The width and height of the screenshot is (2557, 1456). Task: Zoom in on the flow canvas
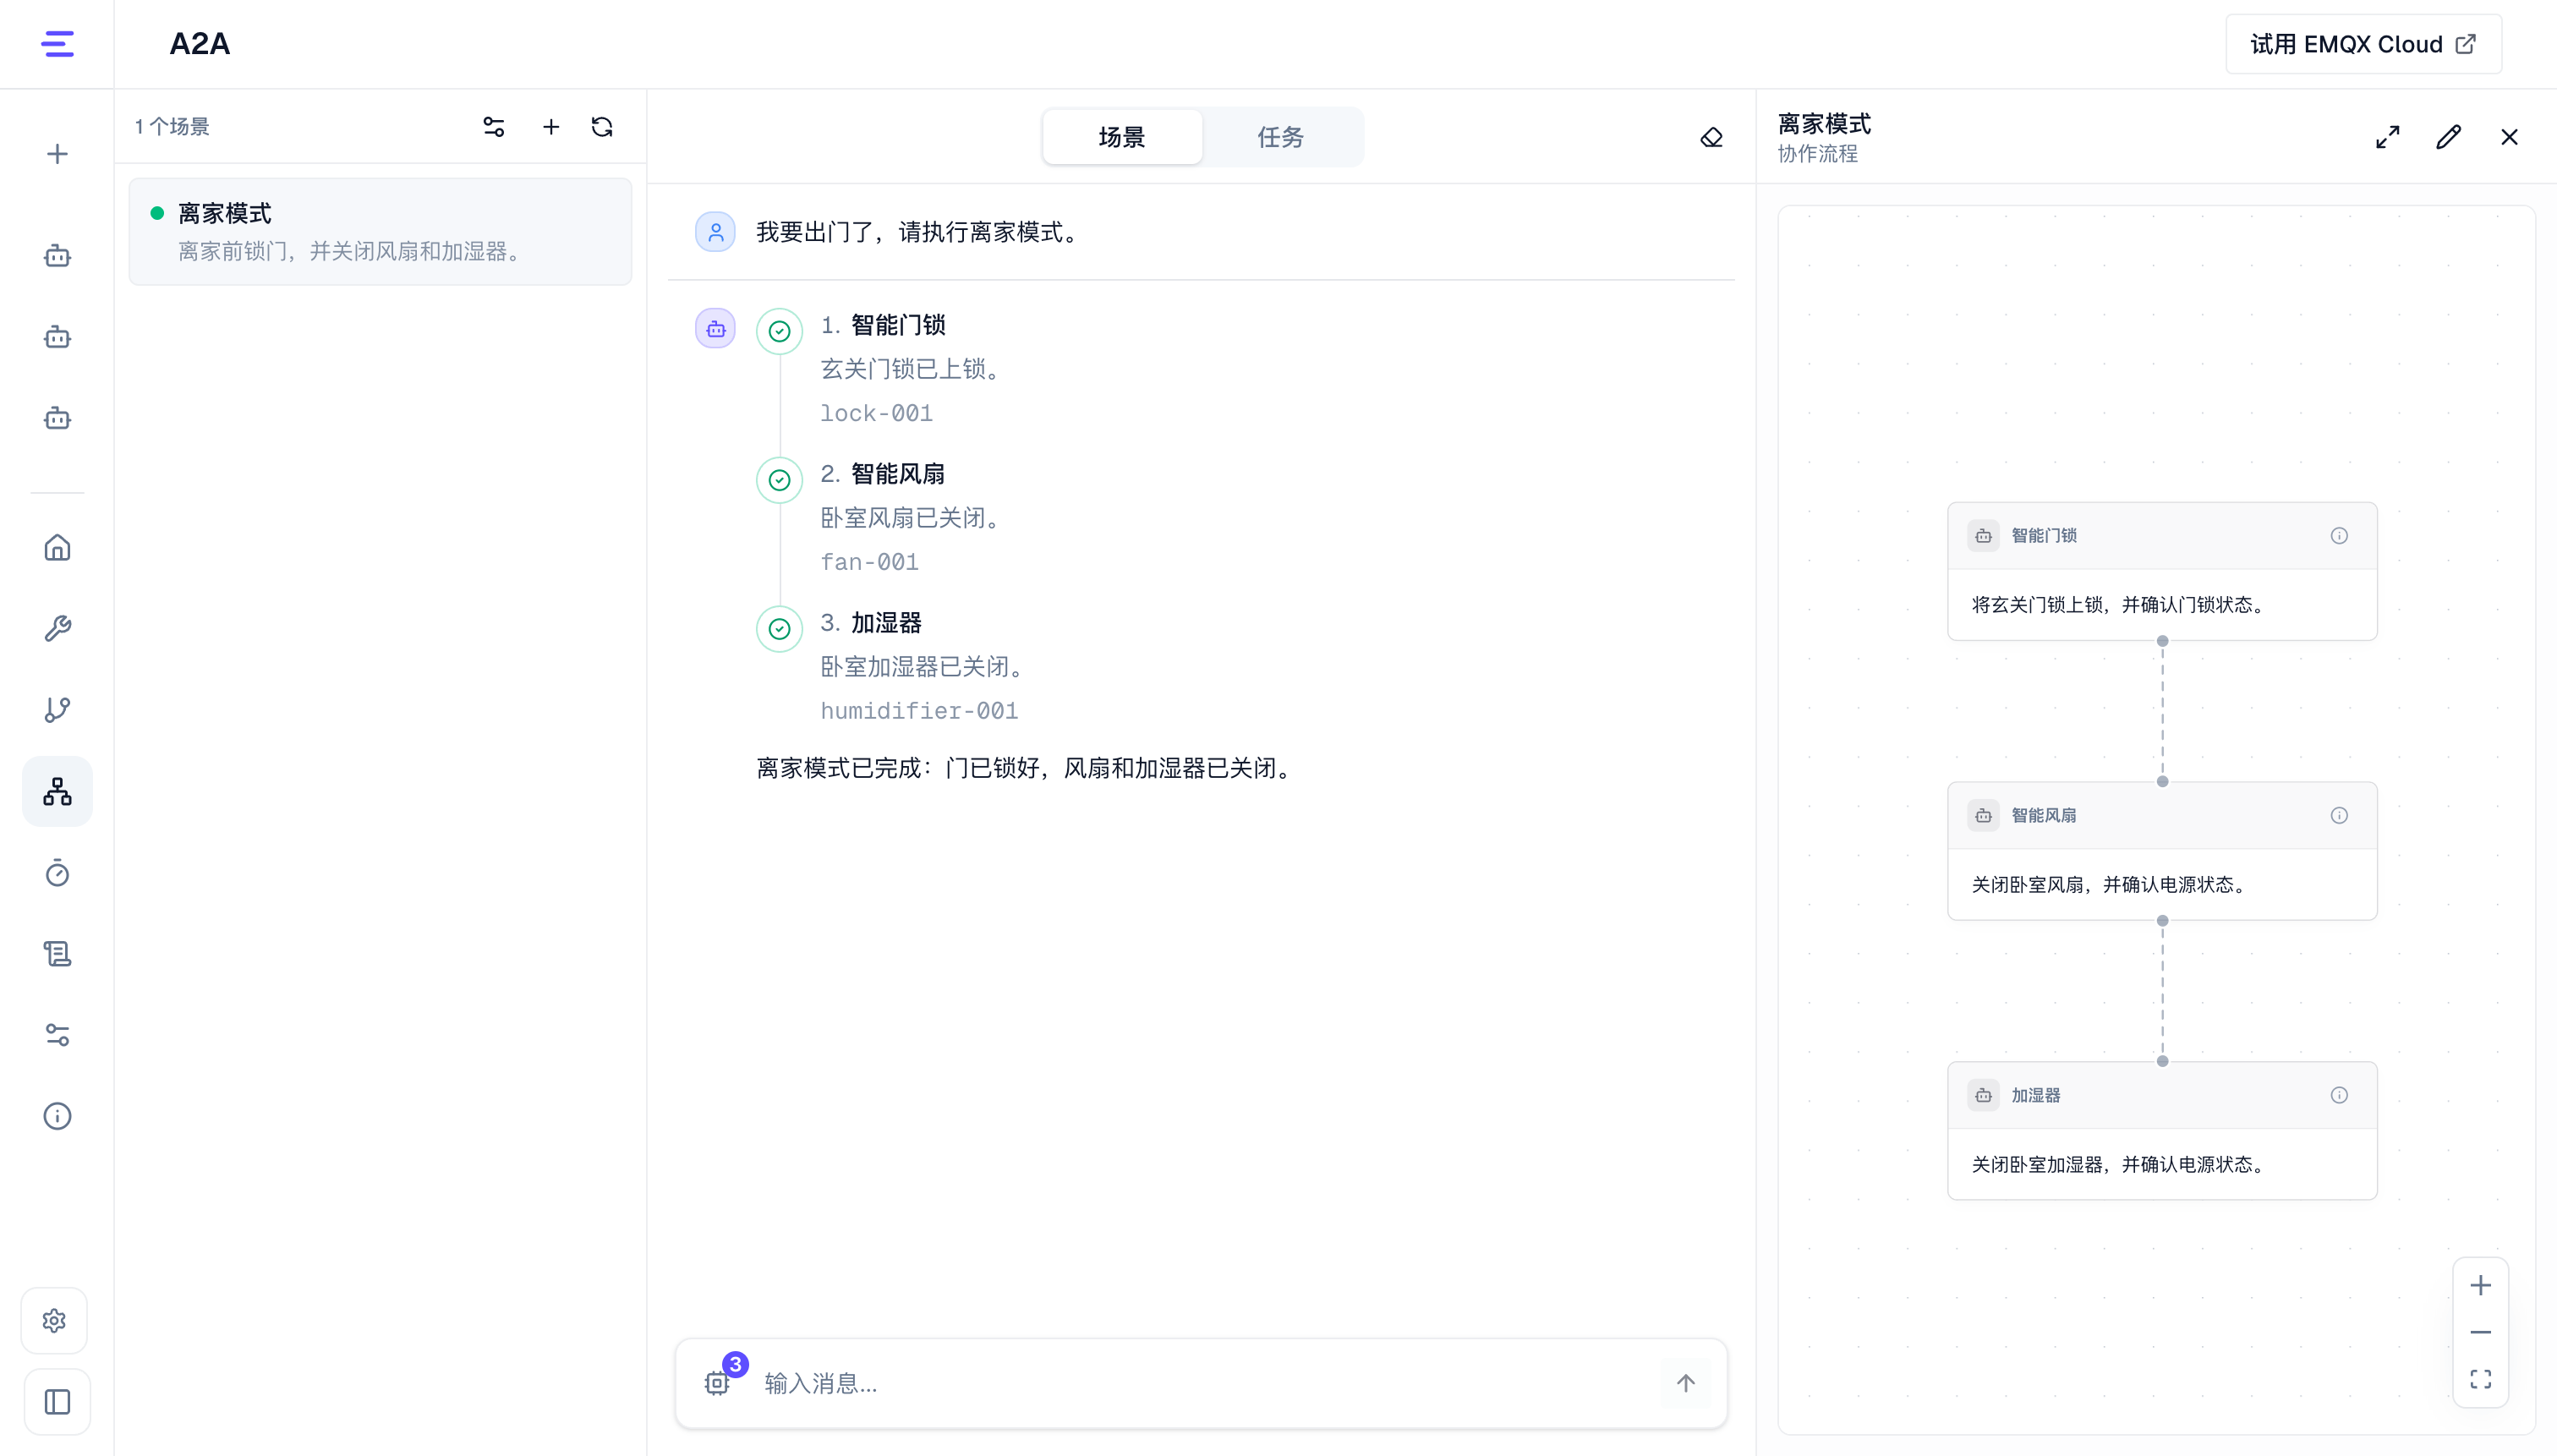(2481, 1285)
